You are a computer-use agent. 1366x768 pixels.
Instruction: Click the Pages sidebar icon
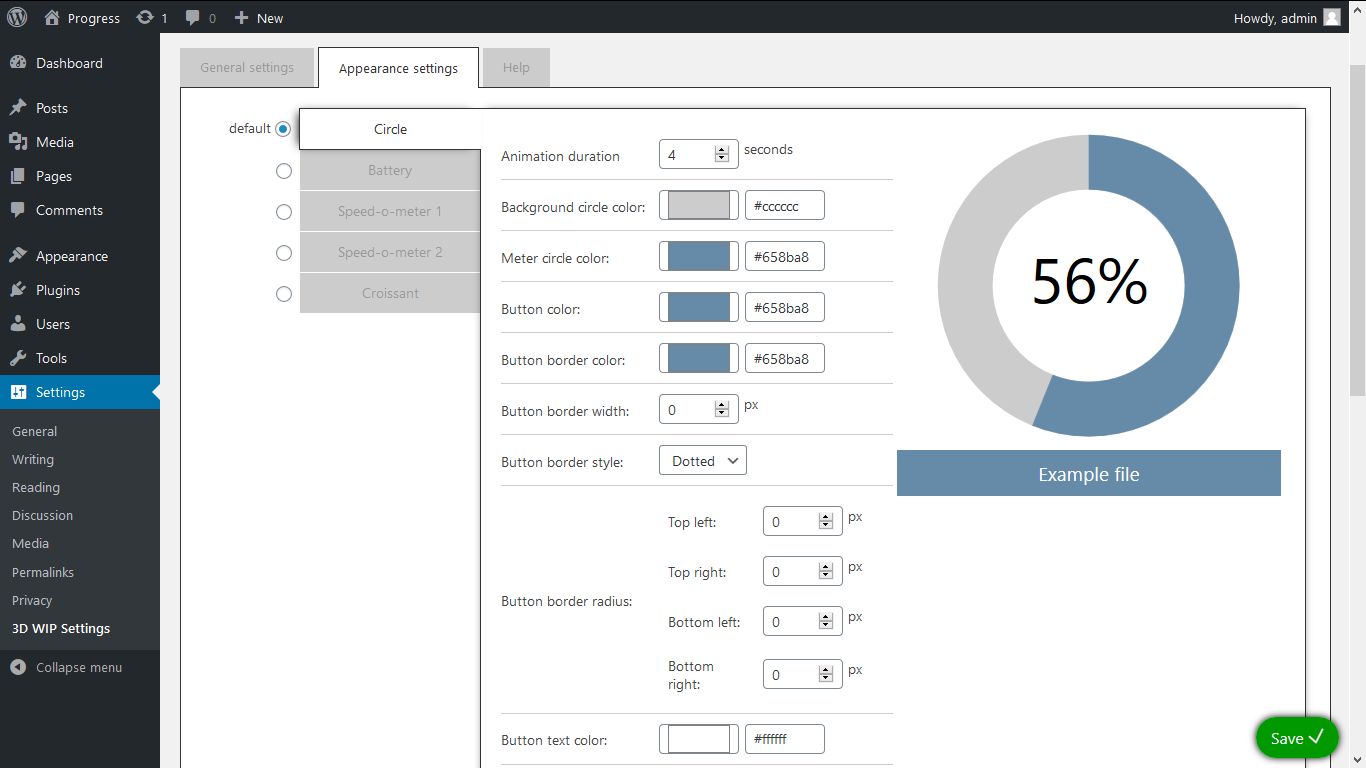(18, 176)
